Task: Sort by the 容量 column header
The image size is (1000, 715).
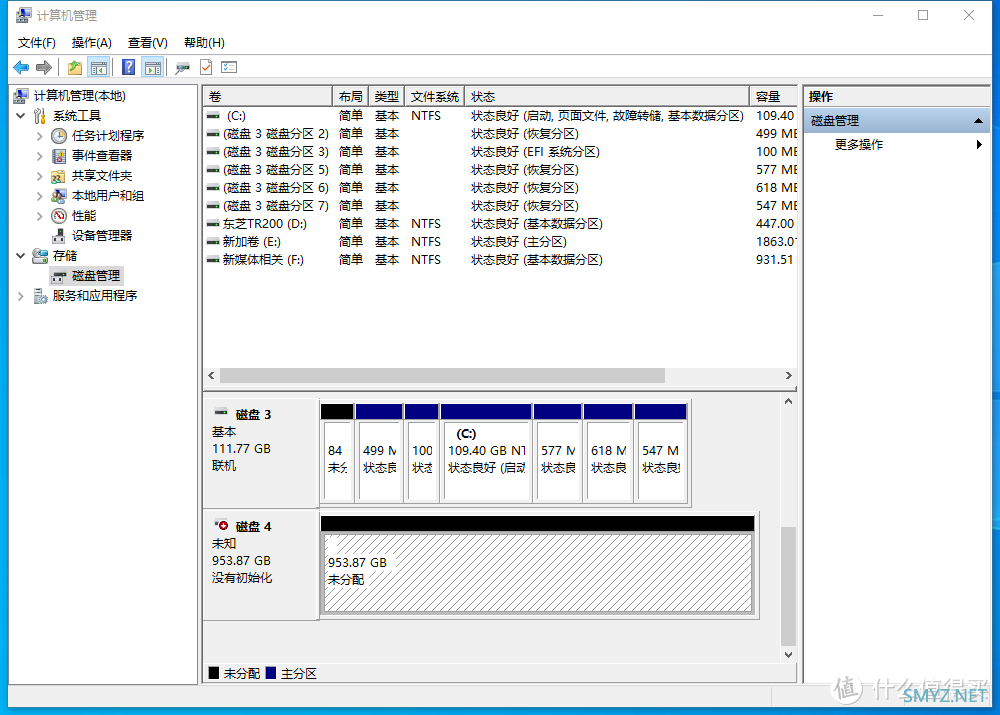Action: (x=774, y=96)
